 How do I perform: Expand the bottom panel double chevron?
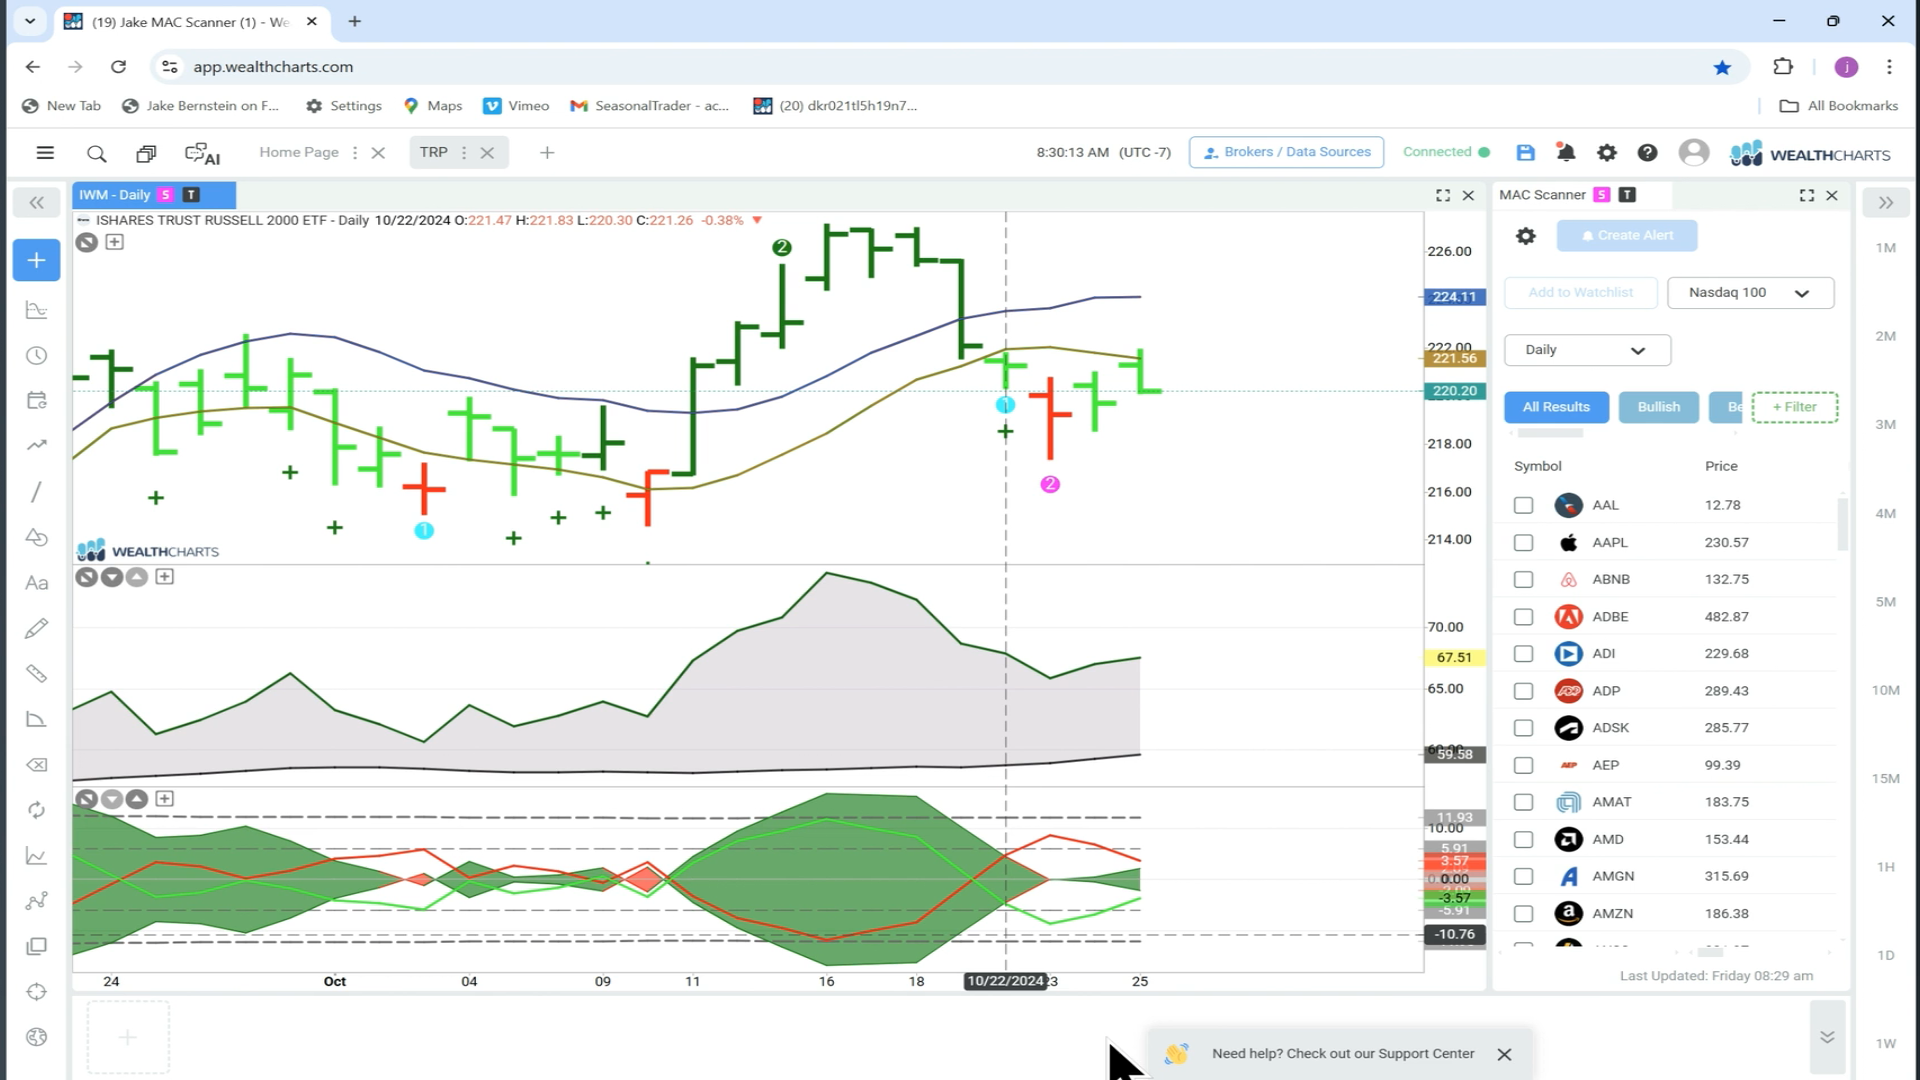(x=1827, y=1037)
